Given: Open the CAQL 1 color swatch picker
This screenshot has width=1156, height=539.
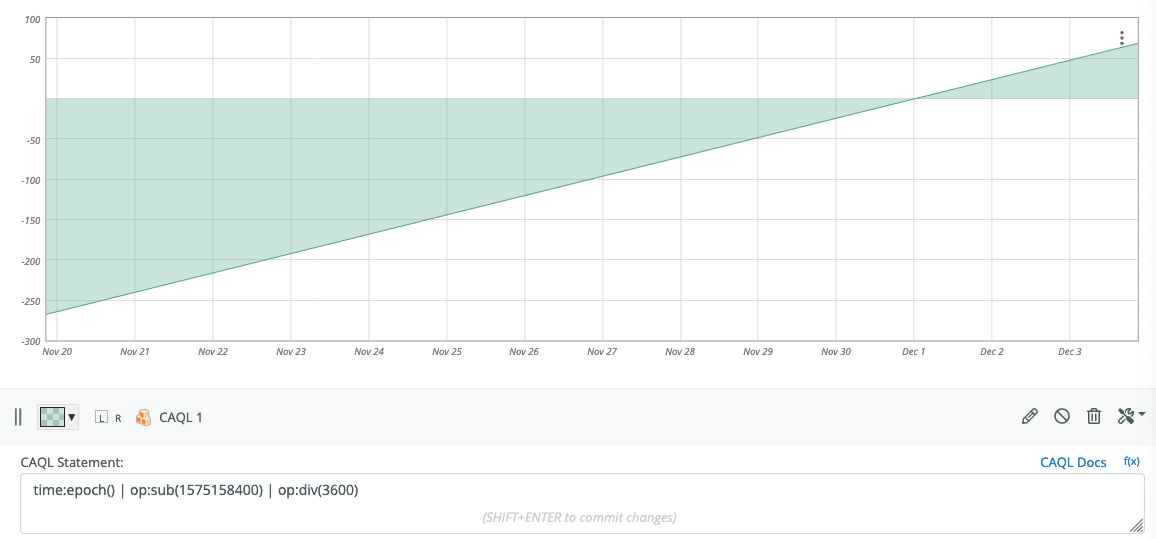Looking at the screenshot, I should 58,417.
